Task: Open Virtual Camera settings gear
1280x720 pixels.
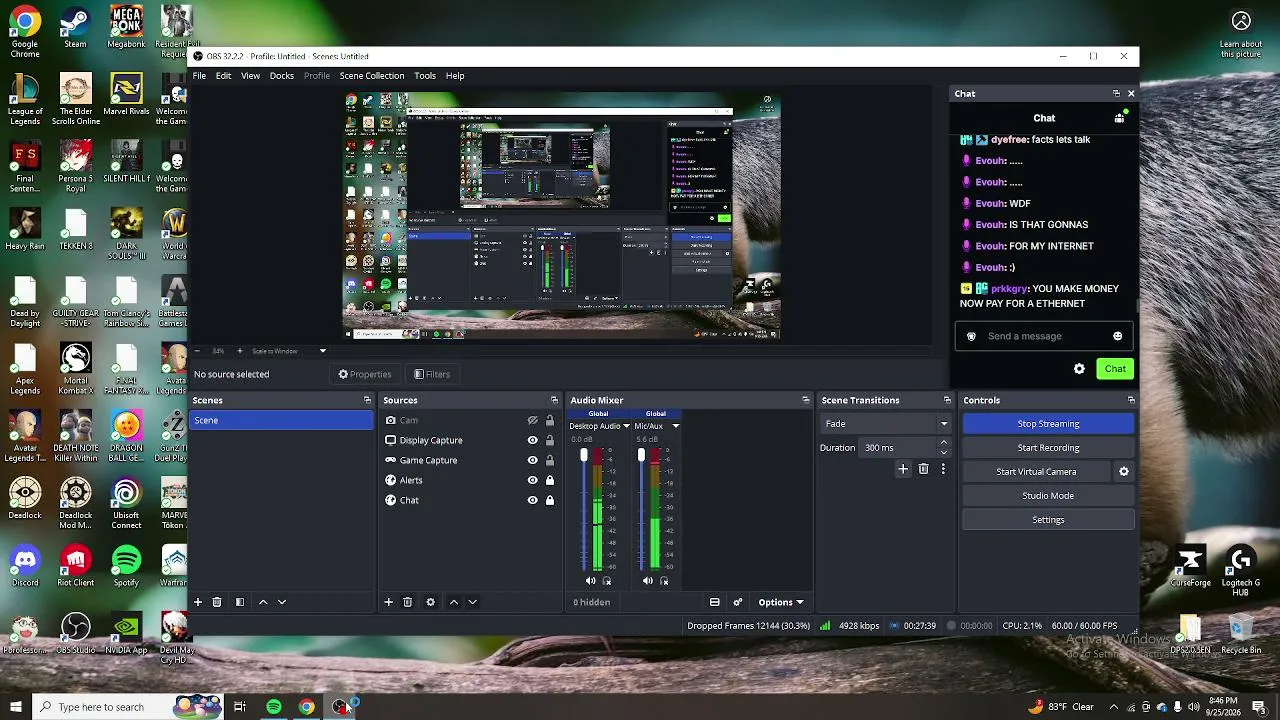Action: (1124, 472)
